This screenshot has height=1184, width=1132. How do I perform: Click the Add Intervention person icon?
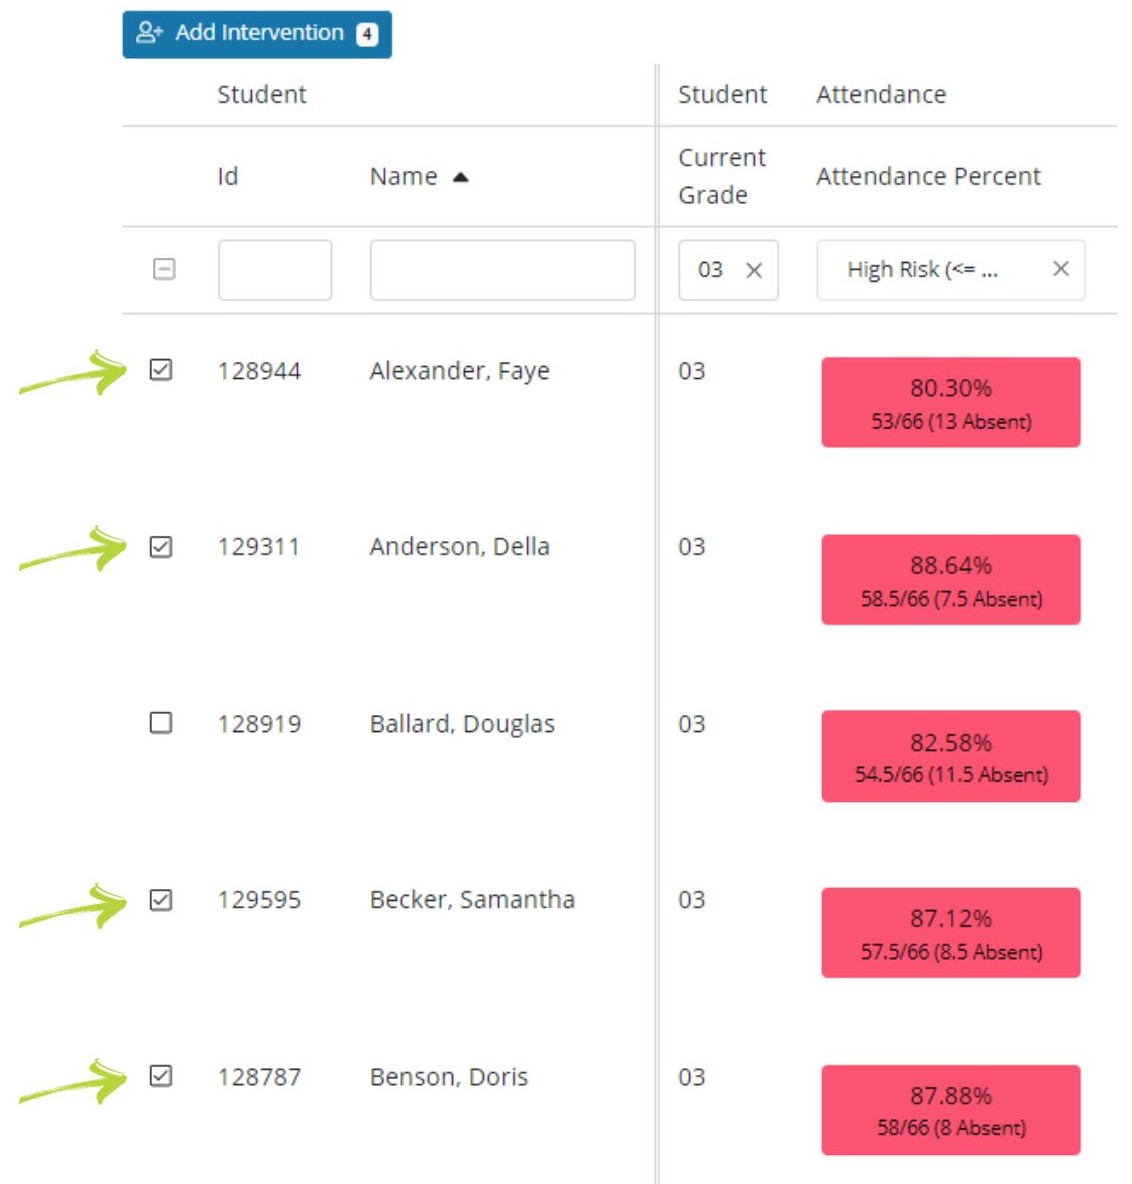click(x=149, y=33)
